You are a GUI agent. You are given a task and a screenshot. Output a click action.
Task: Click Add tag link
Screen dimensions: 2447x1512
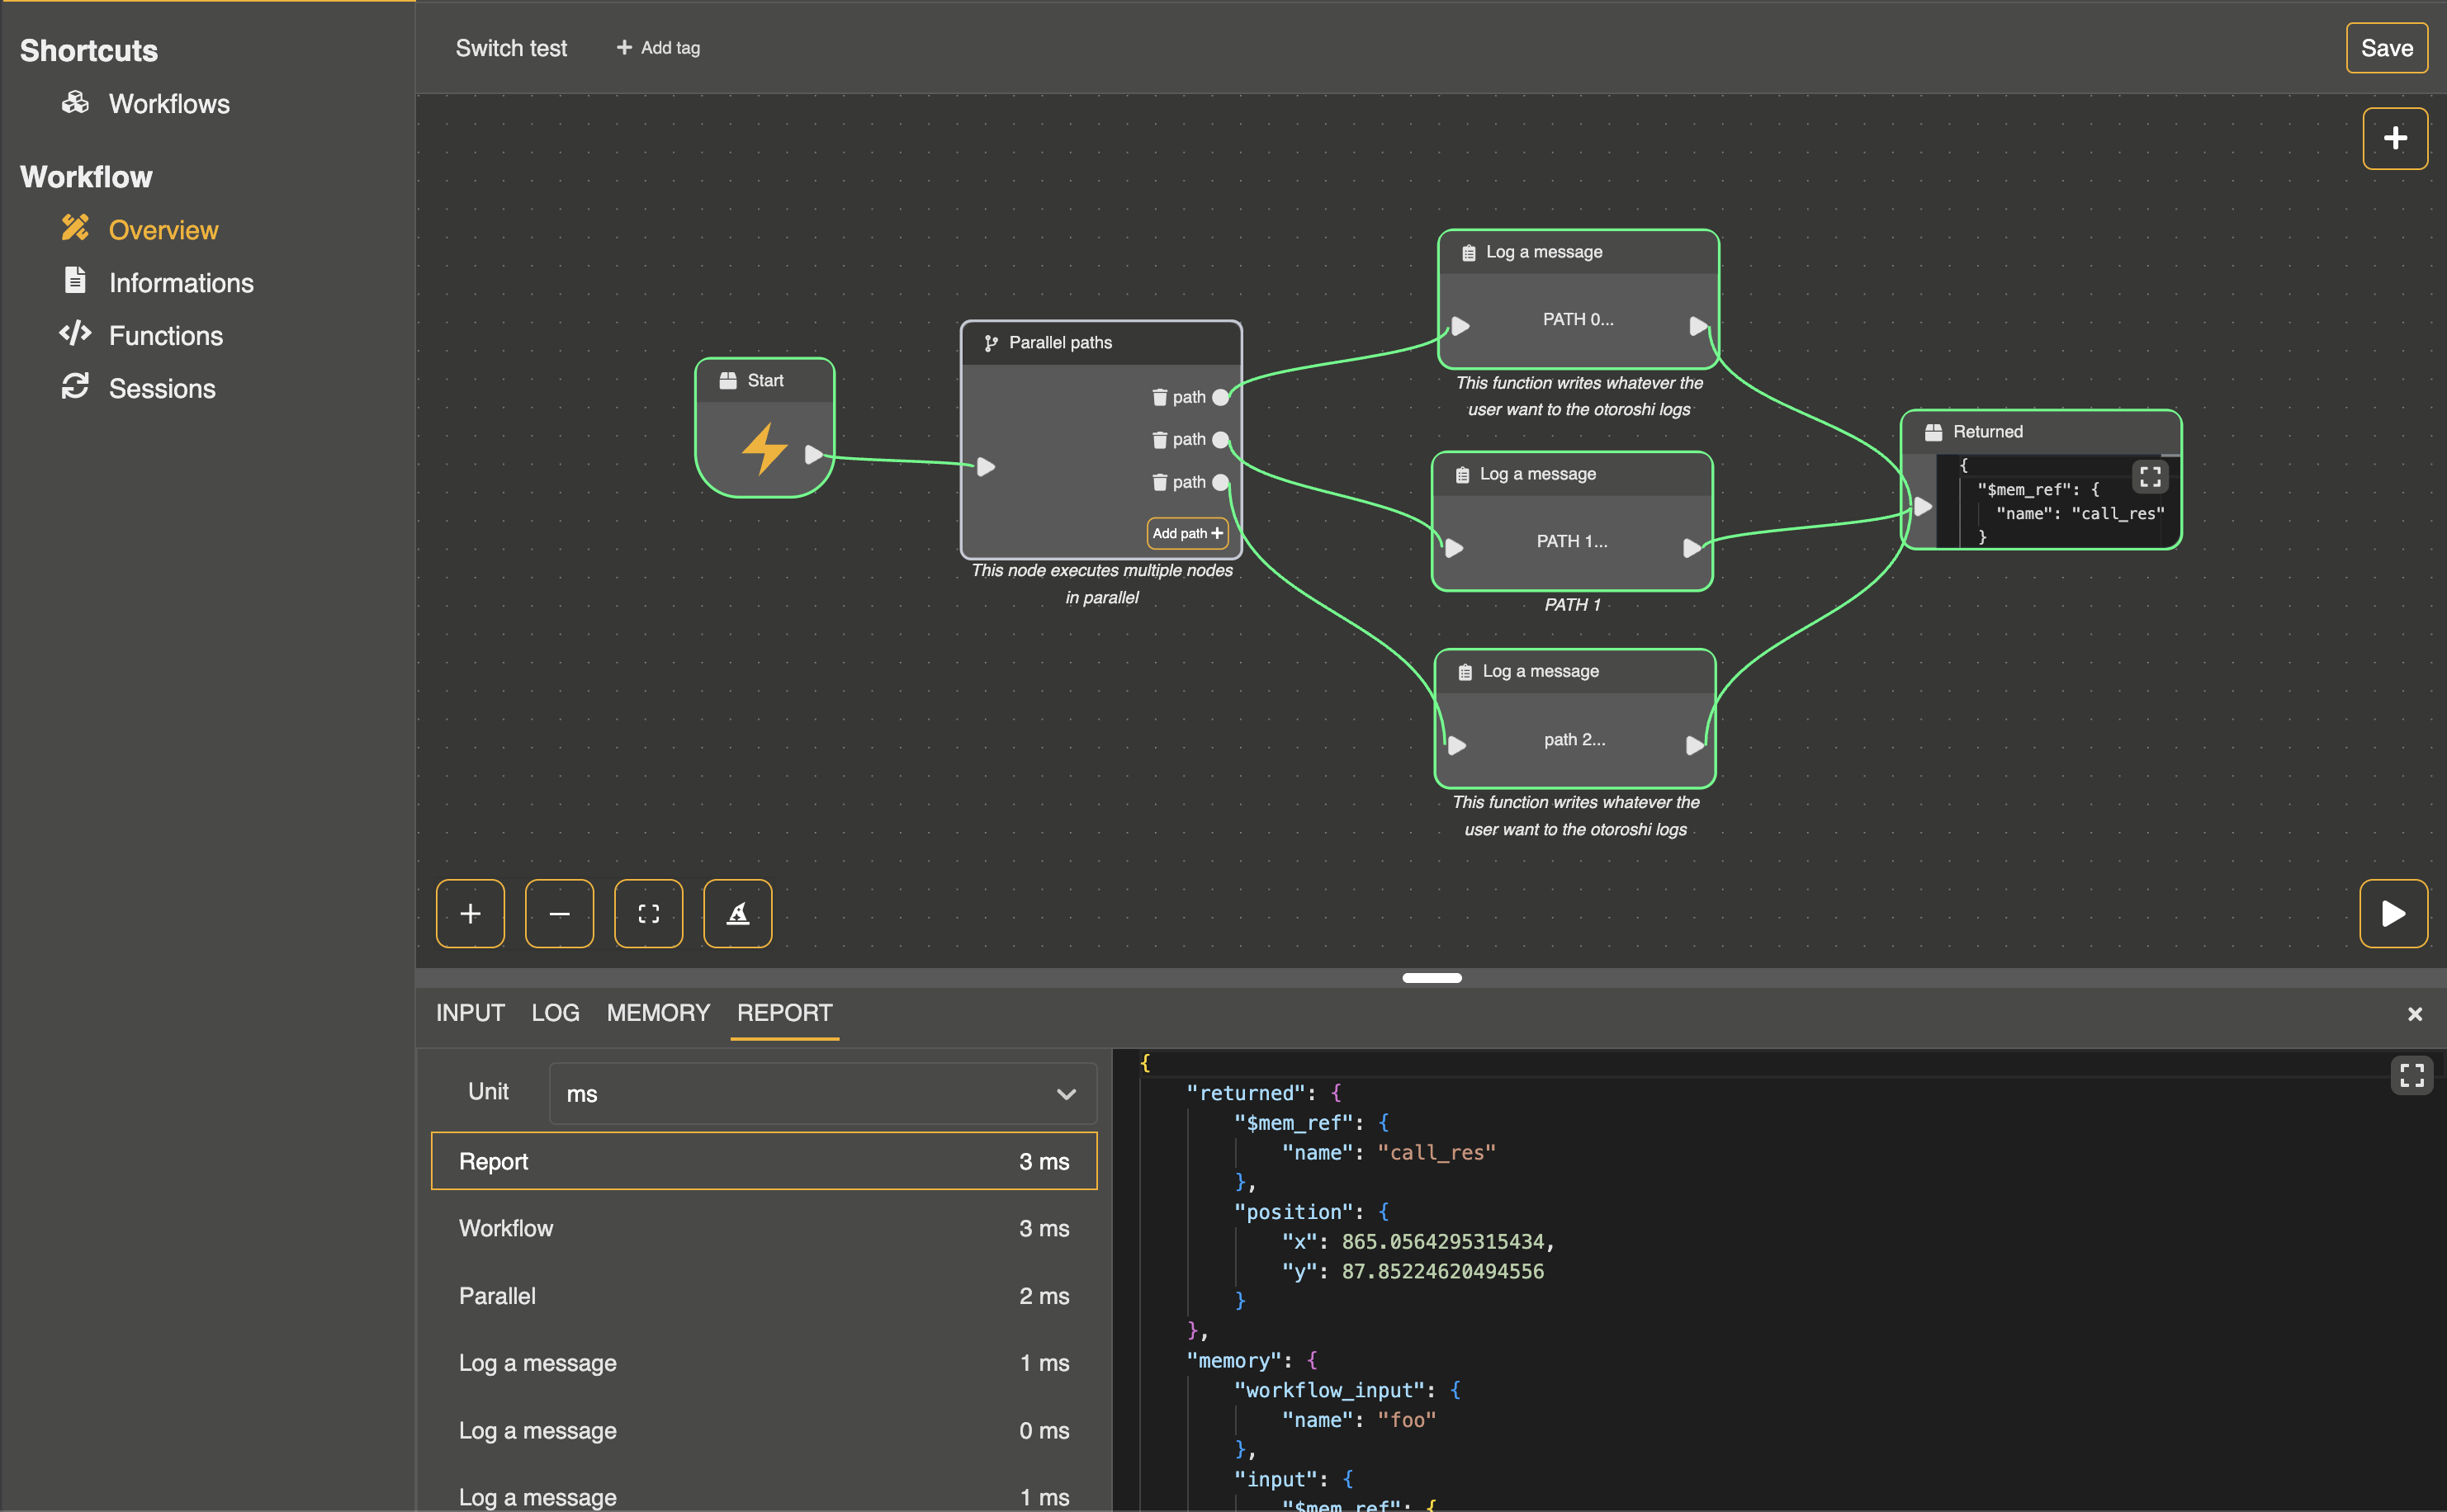pyautogui.click(x=658, y=48)
